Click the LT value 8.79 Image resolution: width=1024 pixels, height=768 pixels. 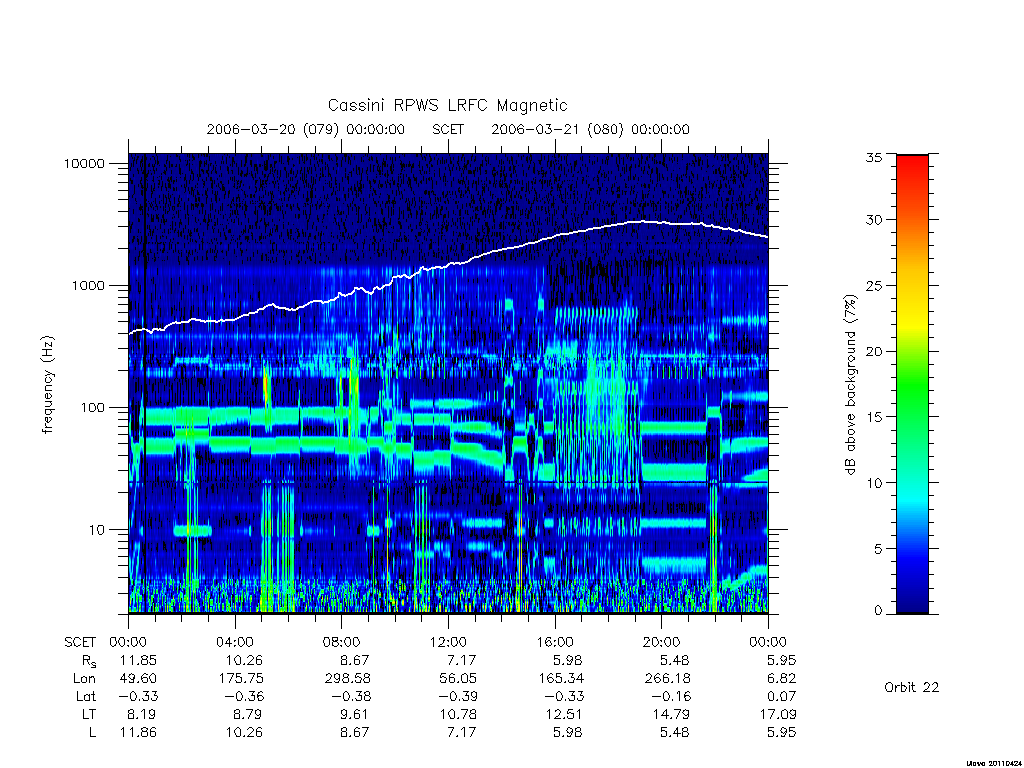click(x=248, y=714)
